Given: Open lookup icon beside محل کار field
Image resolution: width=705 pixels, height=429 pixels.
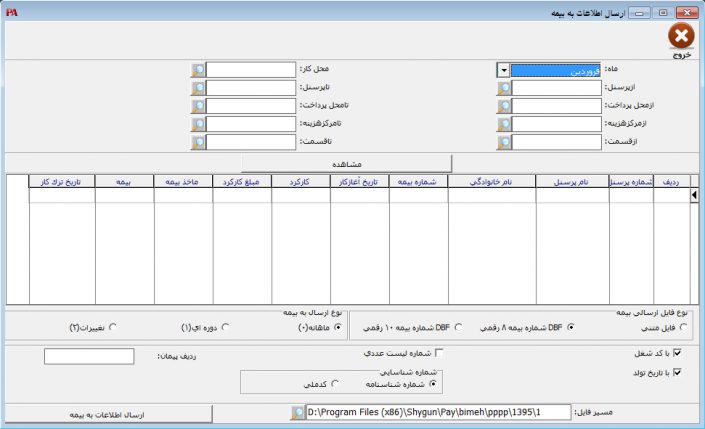Looking at the screenshot, I should pyautogui.click(x=198, y=70).
